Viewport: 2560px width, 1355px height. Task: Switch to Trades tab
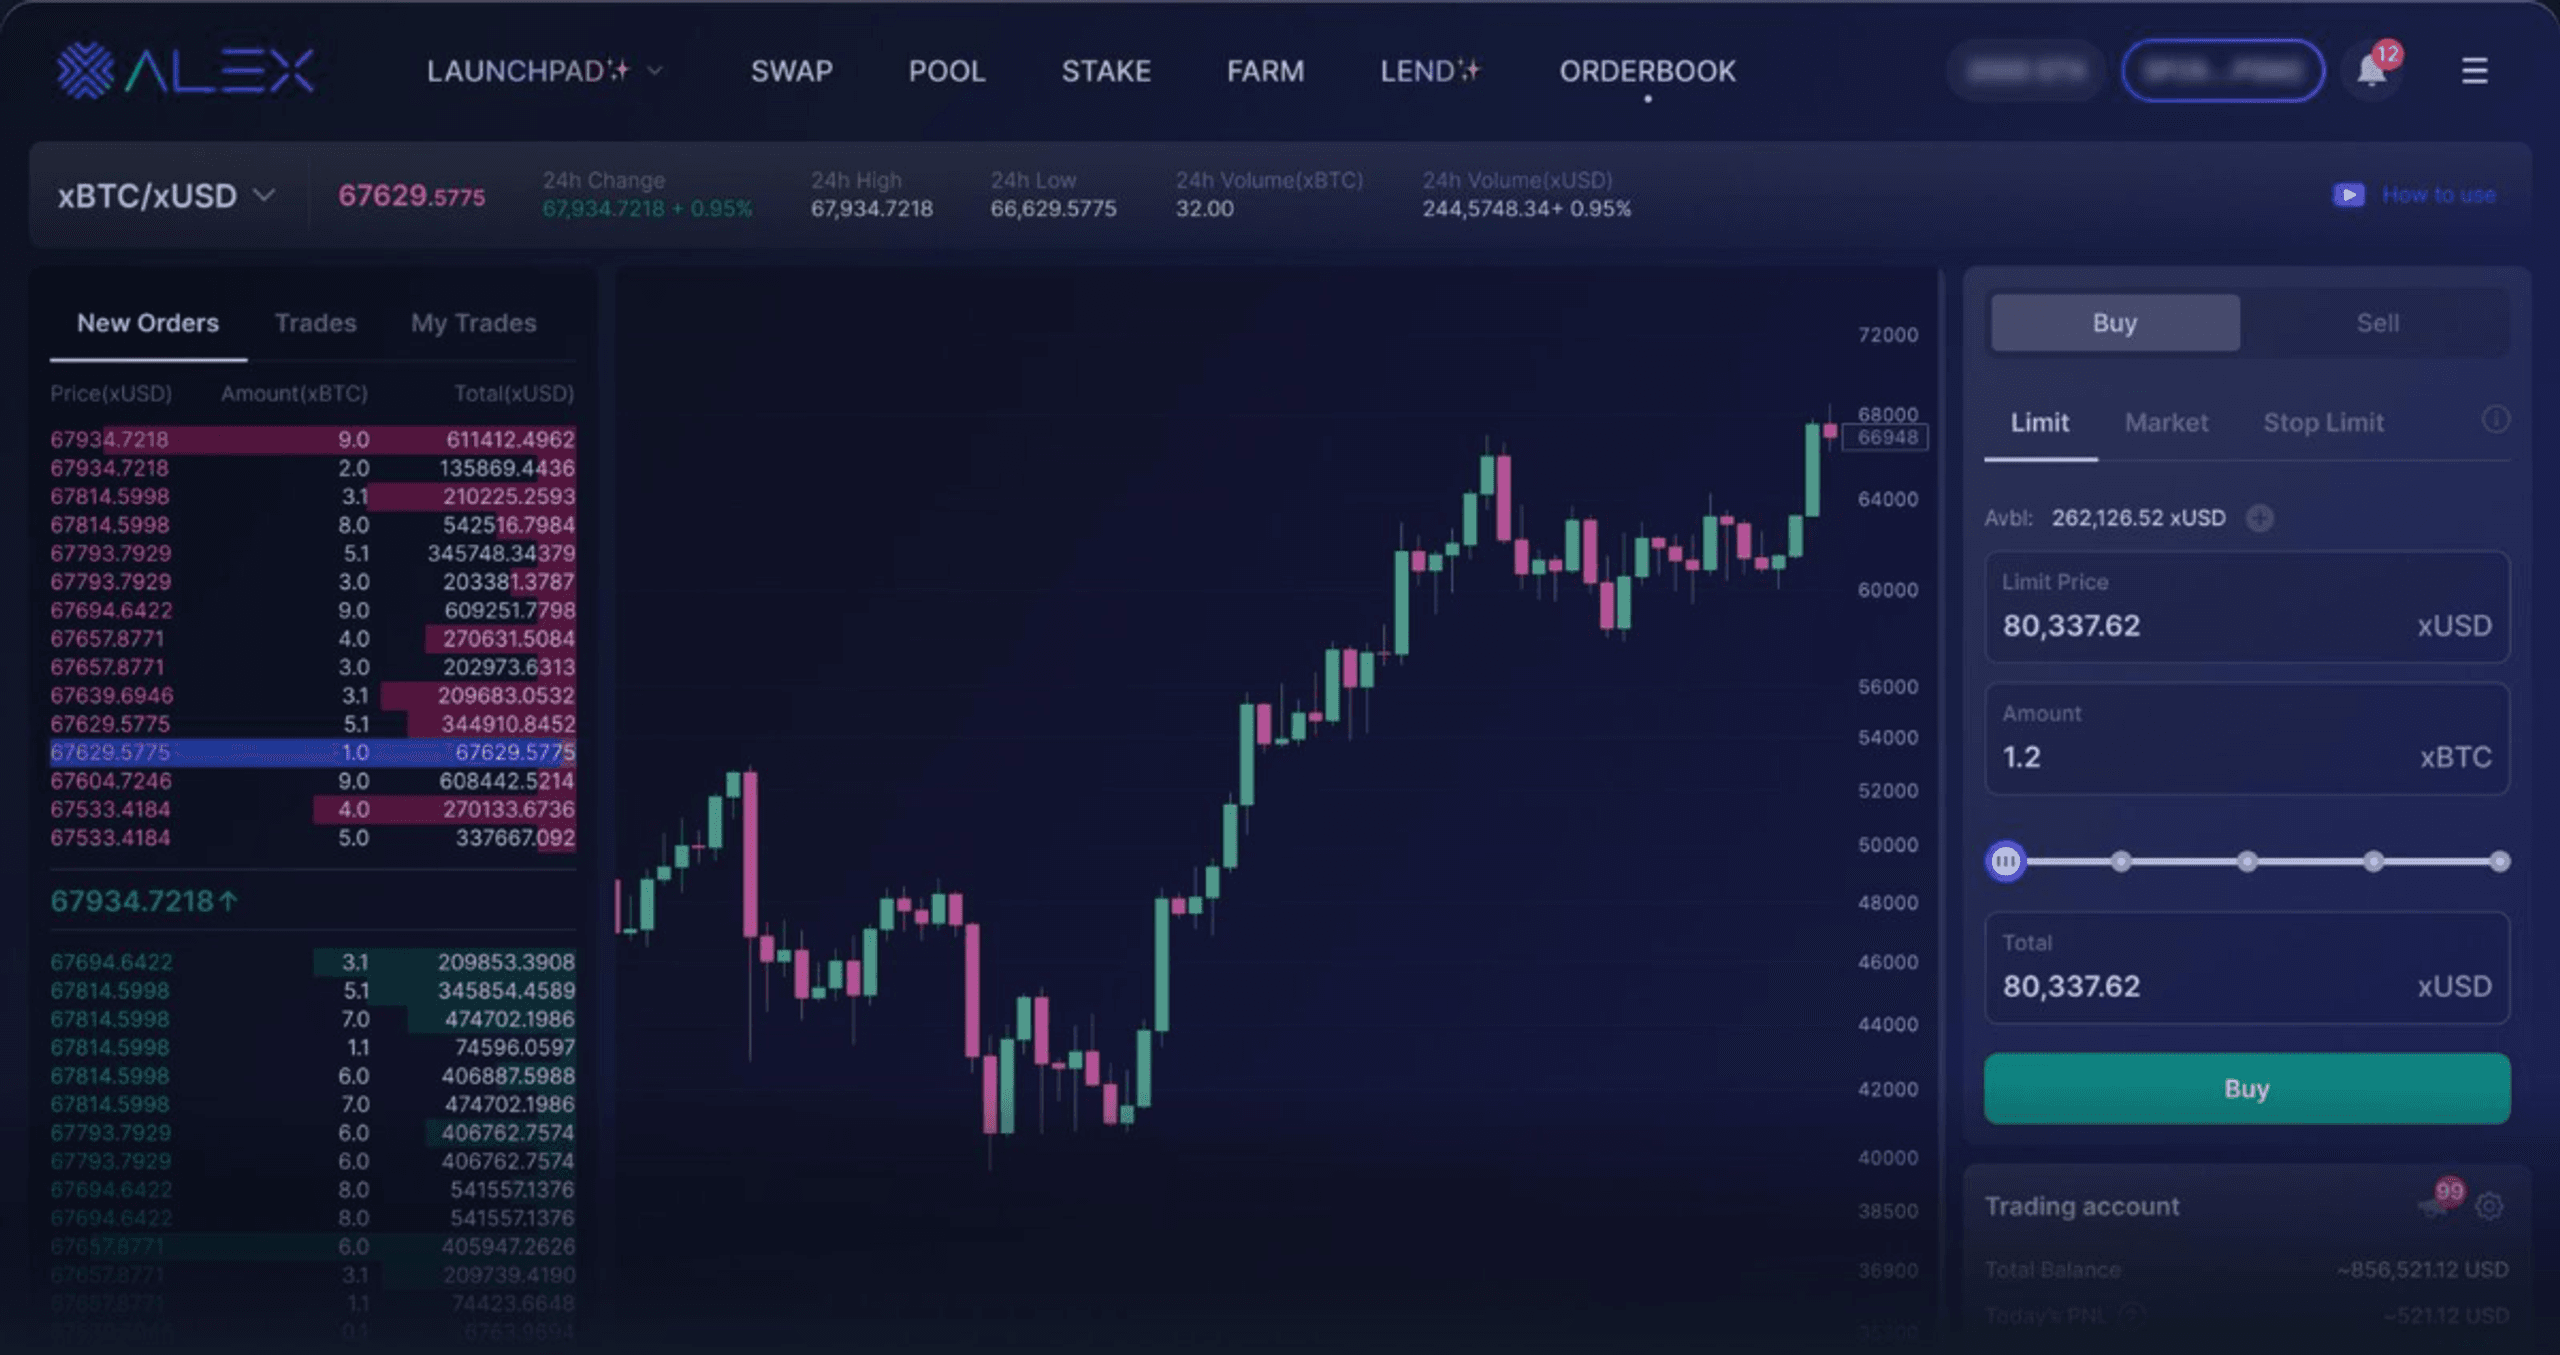[316, 323]
